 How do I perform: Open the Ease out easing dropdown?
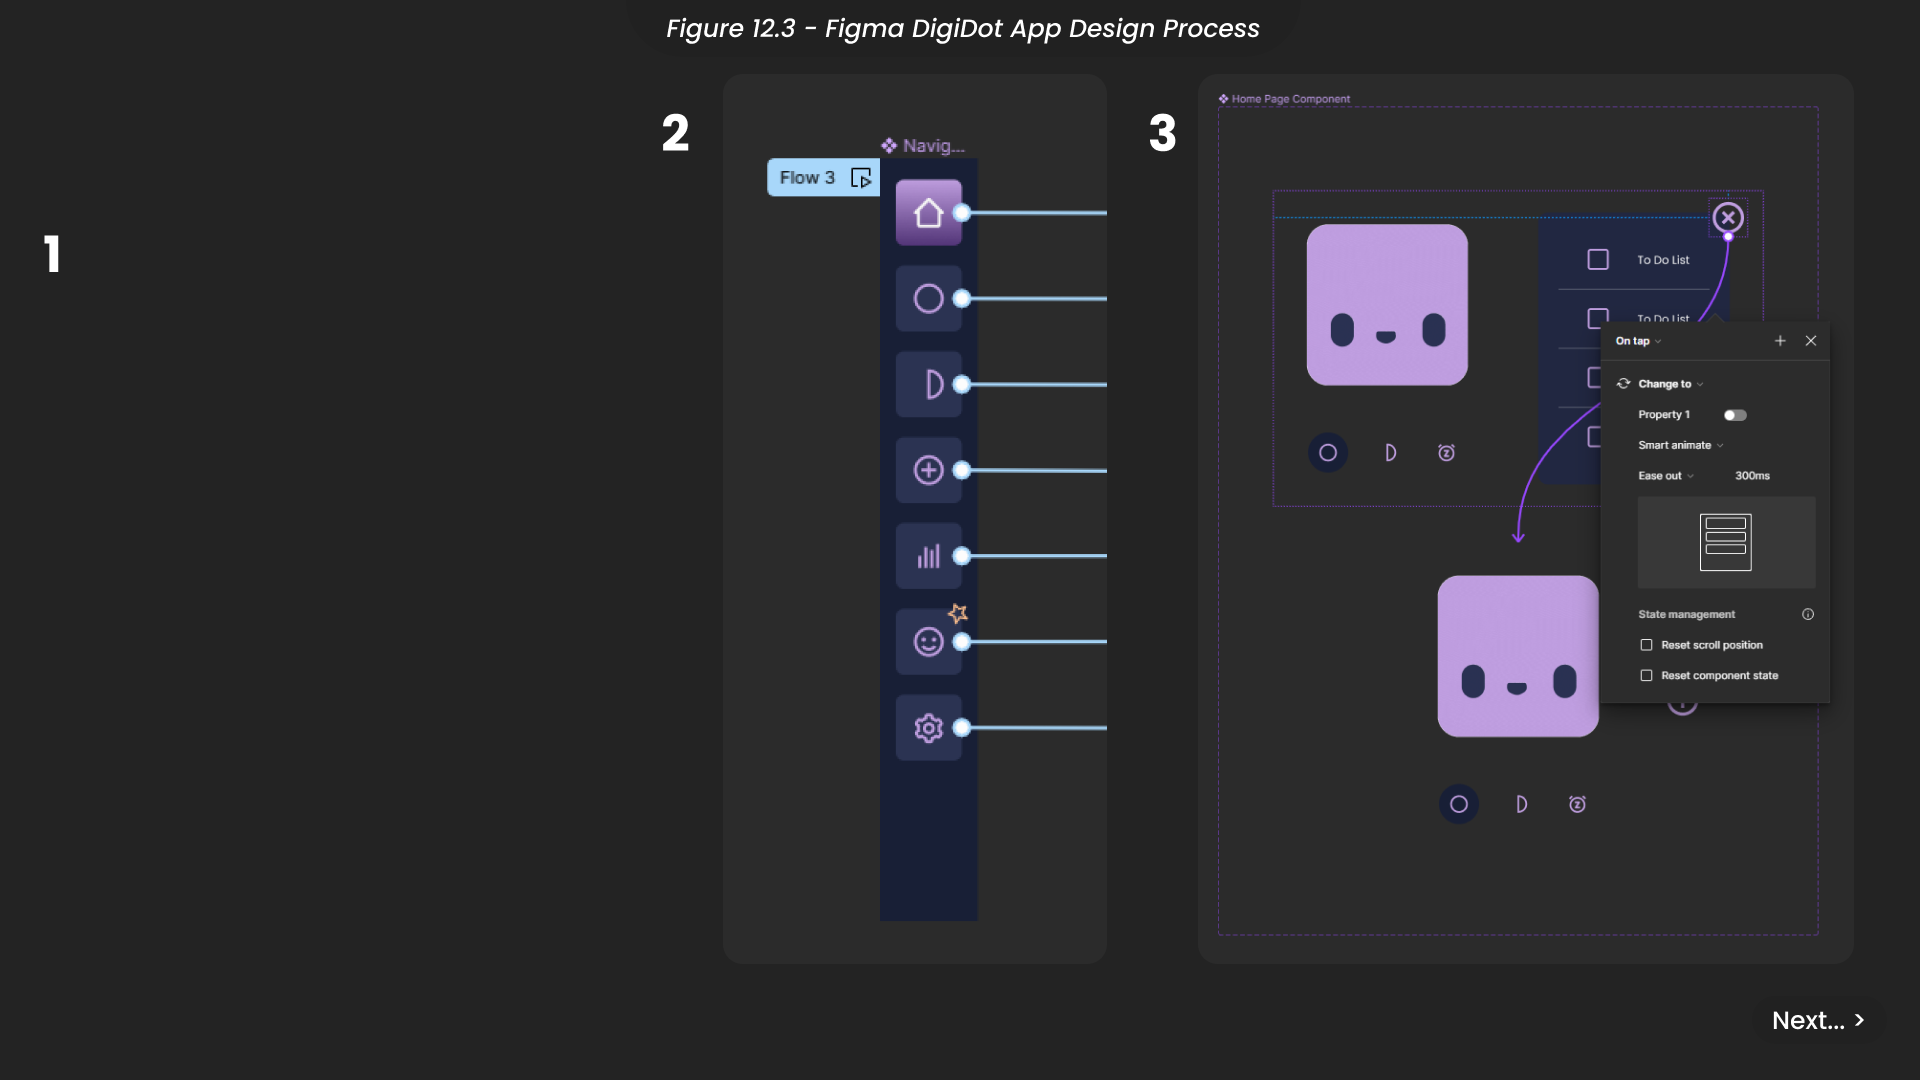[x=1665, y=476]
